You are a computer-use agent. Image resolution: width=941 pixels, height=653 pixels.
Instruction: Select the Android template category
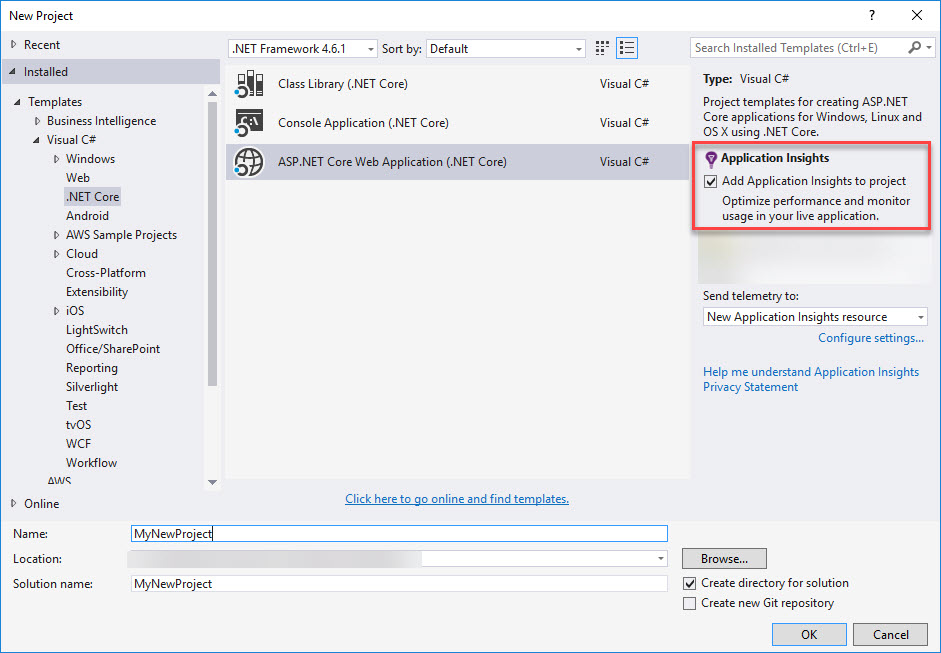tap(88, 216)
